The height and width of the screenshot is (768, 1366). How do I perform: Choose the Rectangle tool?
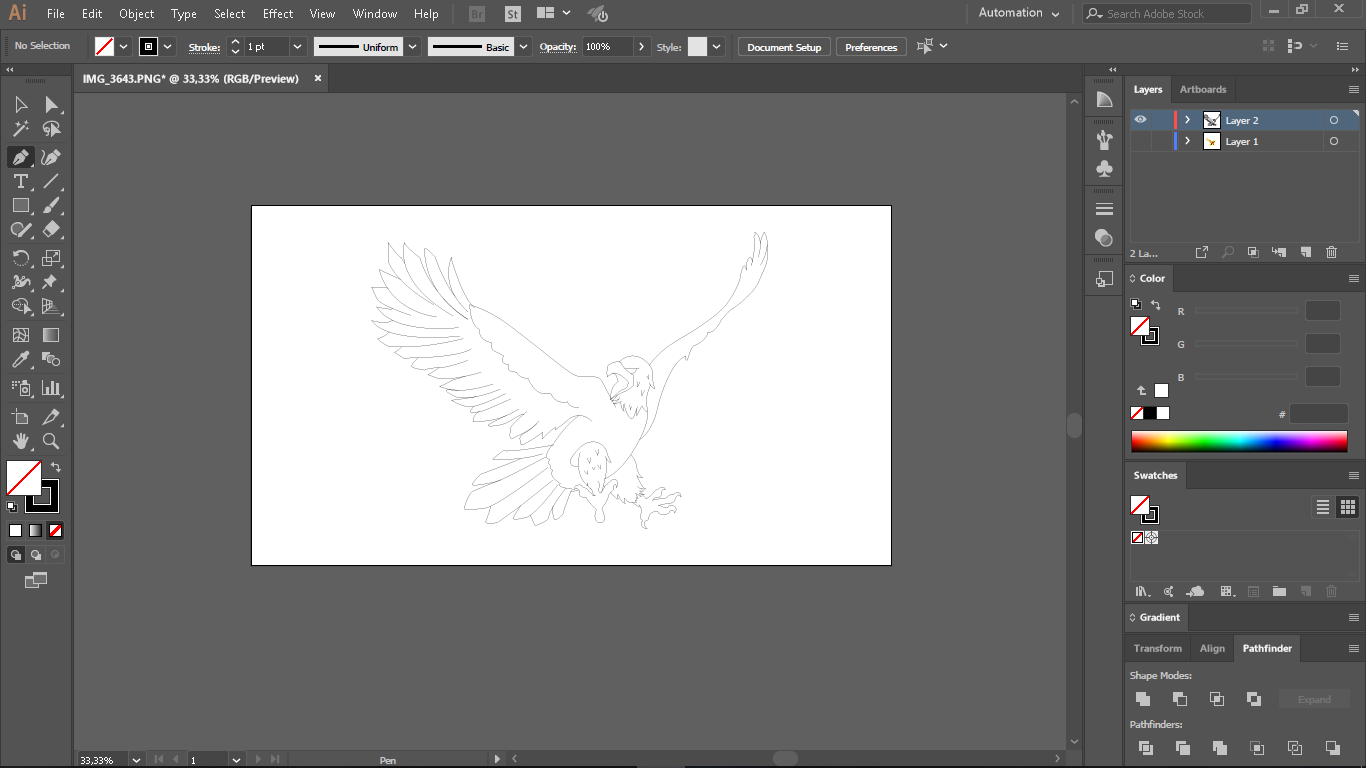pyautogui.click(x=20, y=205)
